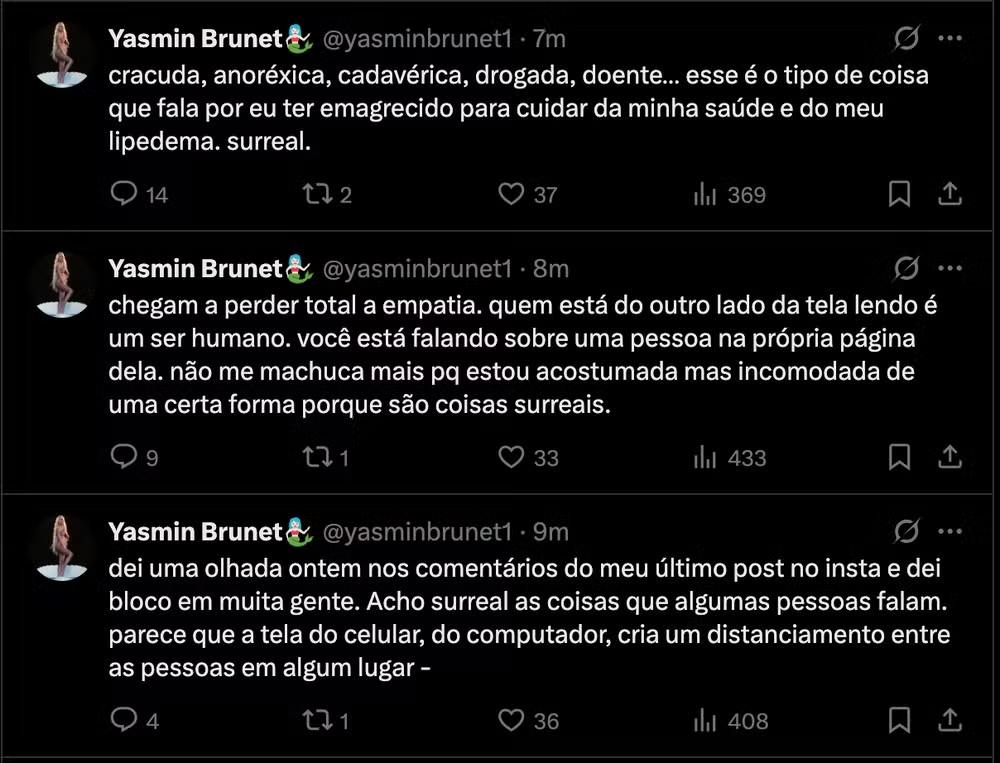Like the tweet with 37 likes
The image size is (1000, 763).
(x=512, y=194)
